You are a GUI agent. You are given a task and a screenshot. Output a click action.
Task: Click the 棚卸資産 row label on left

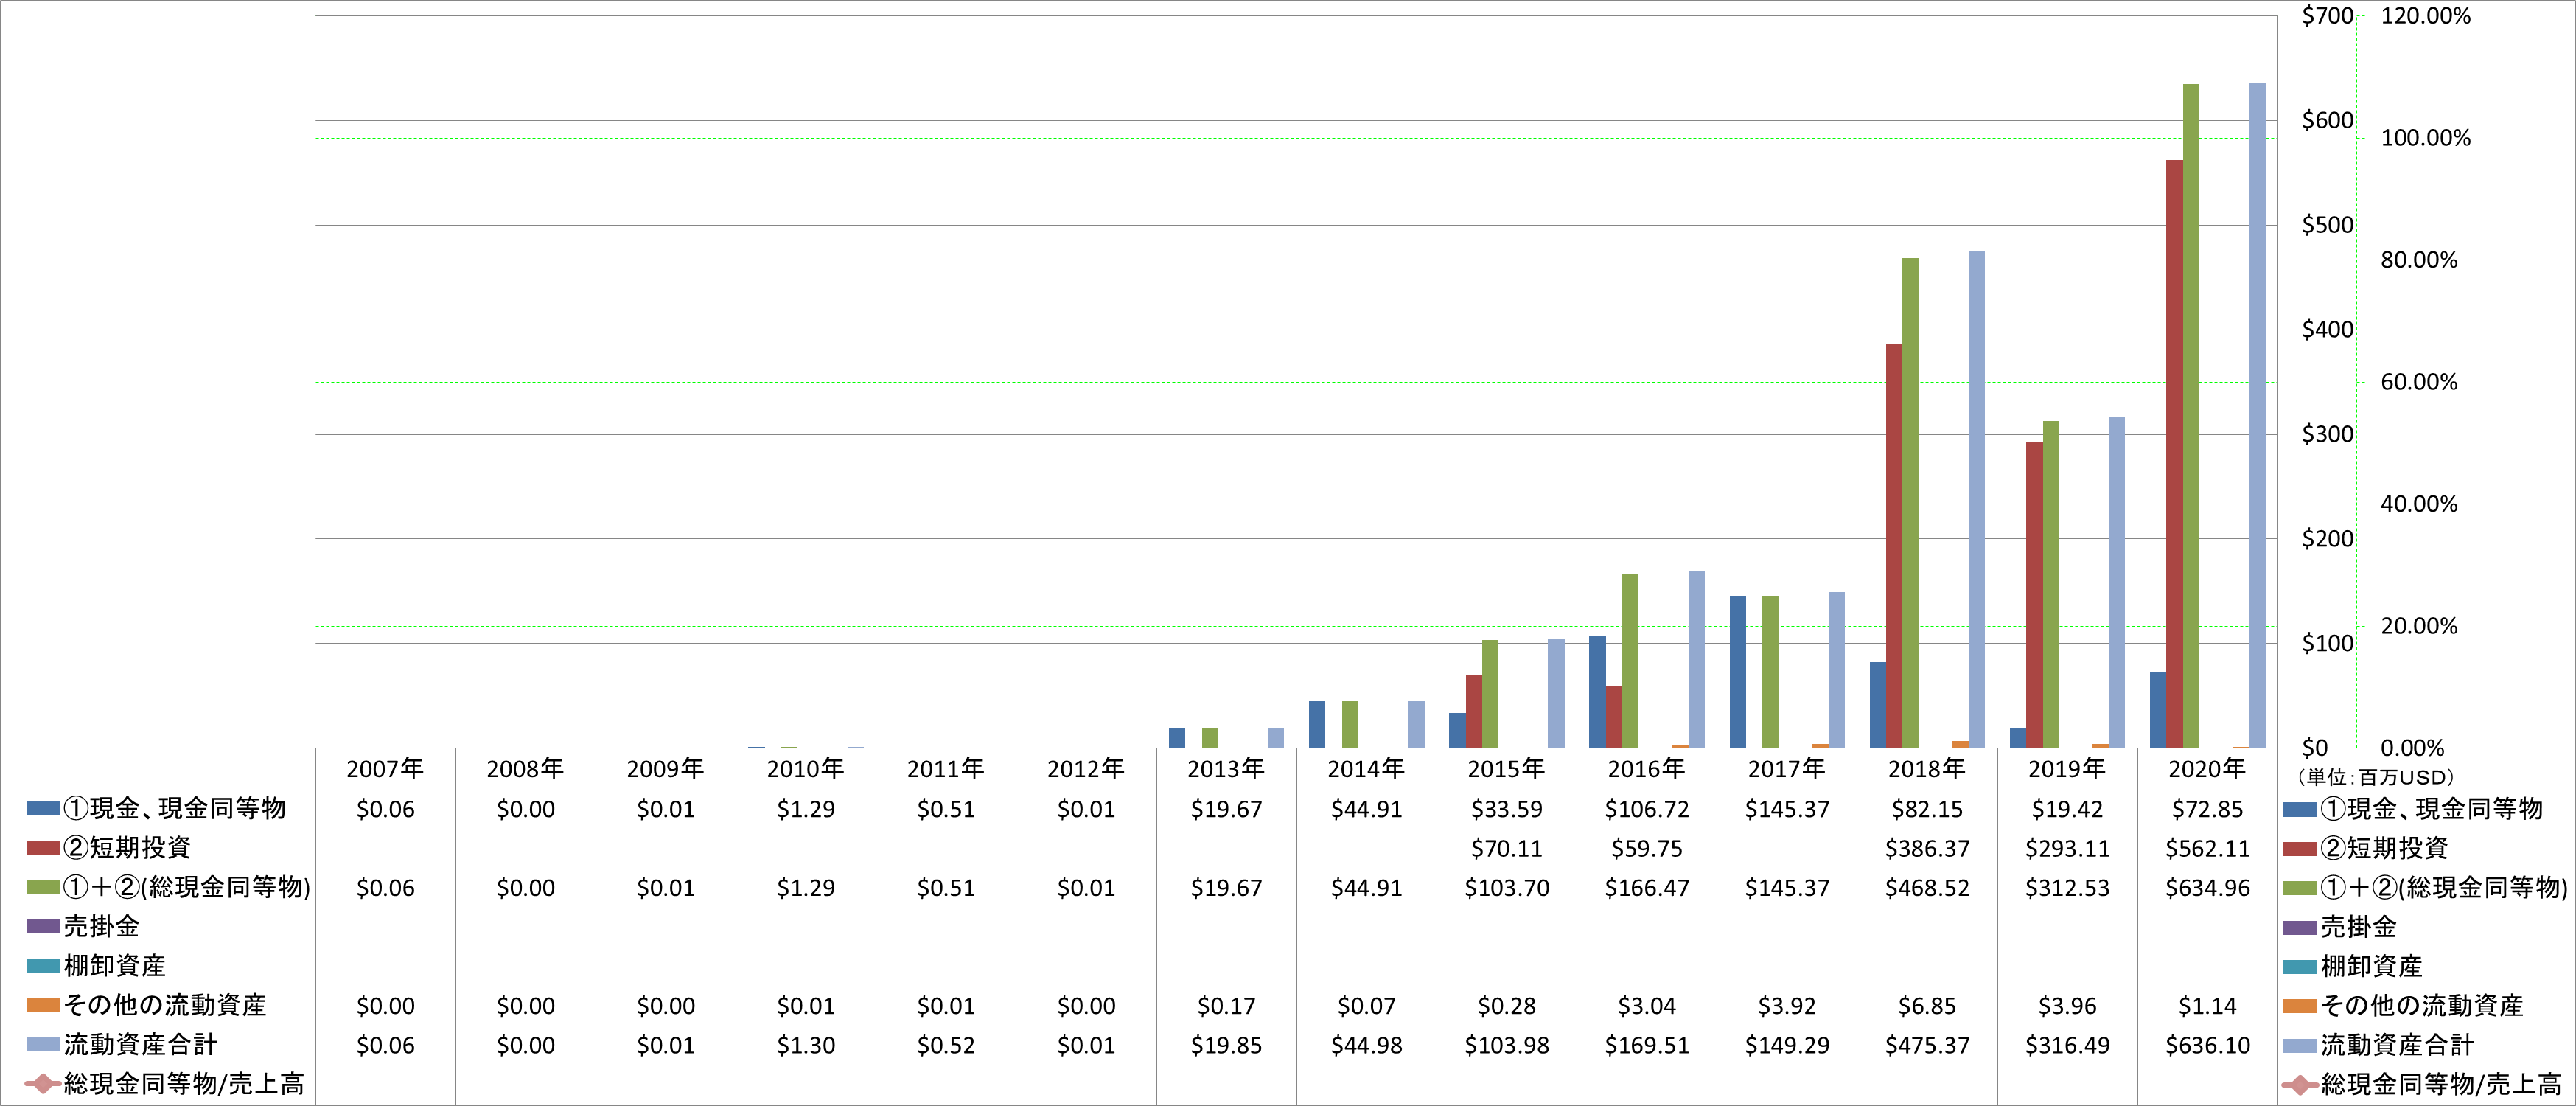coord(114,965)
